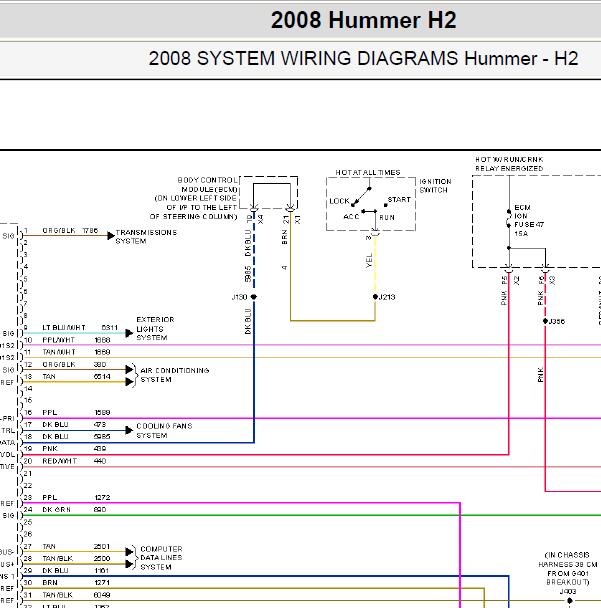601x608 pixels.
Task: Select the pin 27 'TAN' wire label
Action: [x=49, y=546]
